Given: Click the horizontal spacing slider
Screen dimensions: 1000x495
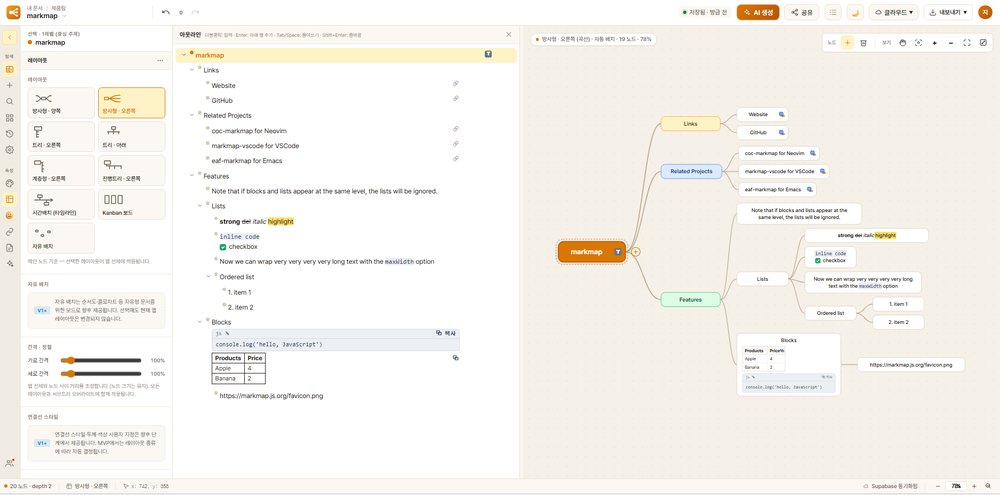Looking at the screenshot, I should point(101,360).
